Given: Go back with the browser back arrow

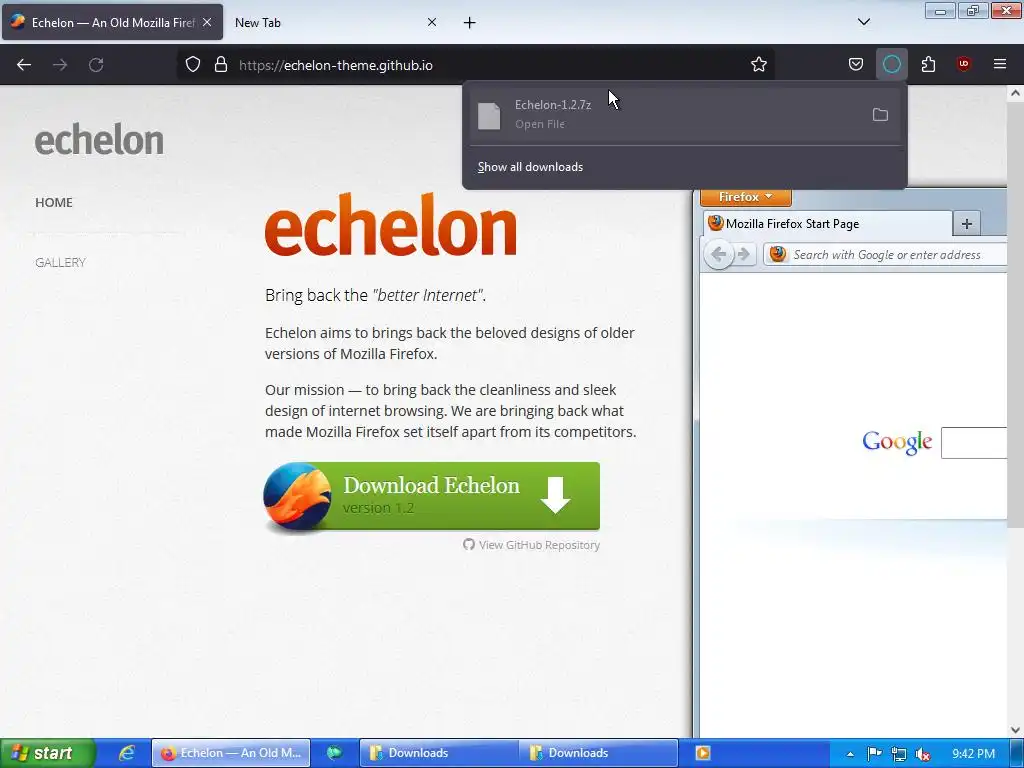Looking at the screenshot, I should click(24, 65).
